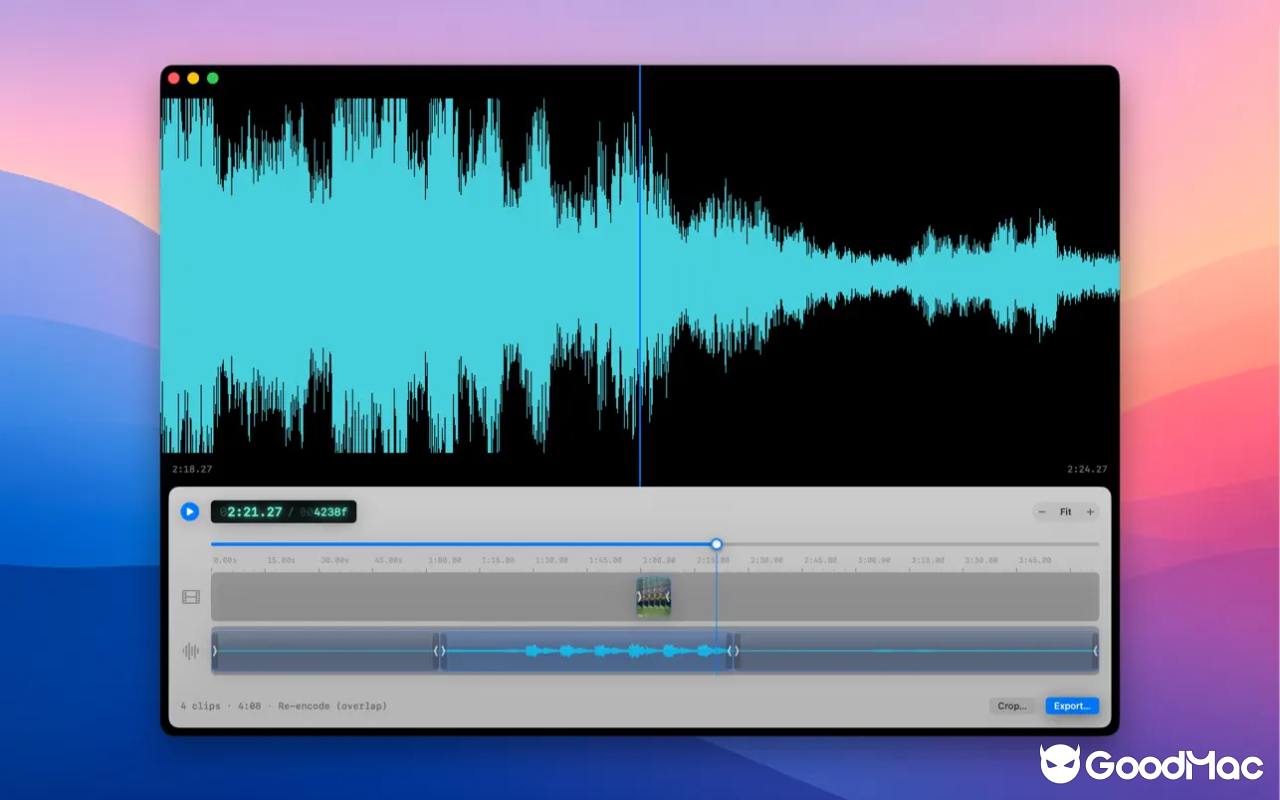The width and height of the screenshot is (1280, 800).
Task: Jump to the 1:45.00 ruler mark
Action: coord(606,561)
